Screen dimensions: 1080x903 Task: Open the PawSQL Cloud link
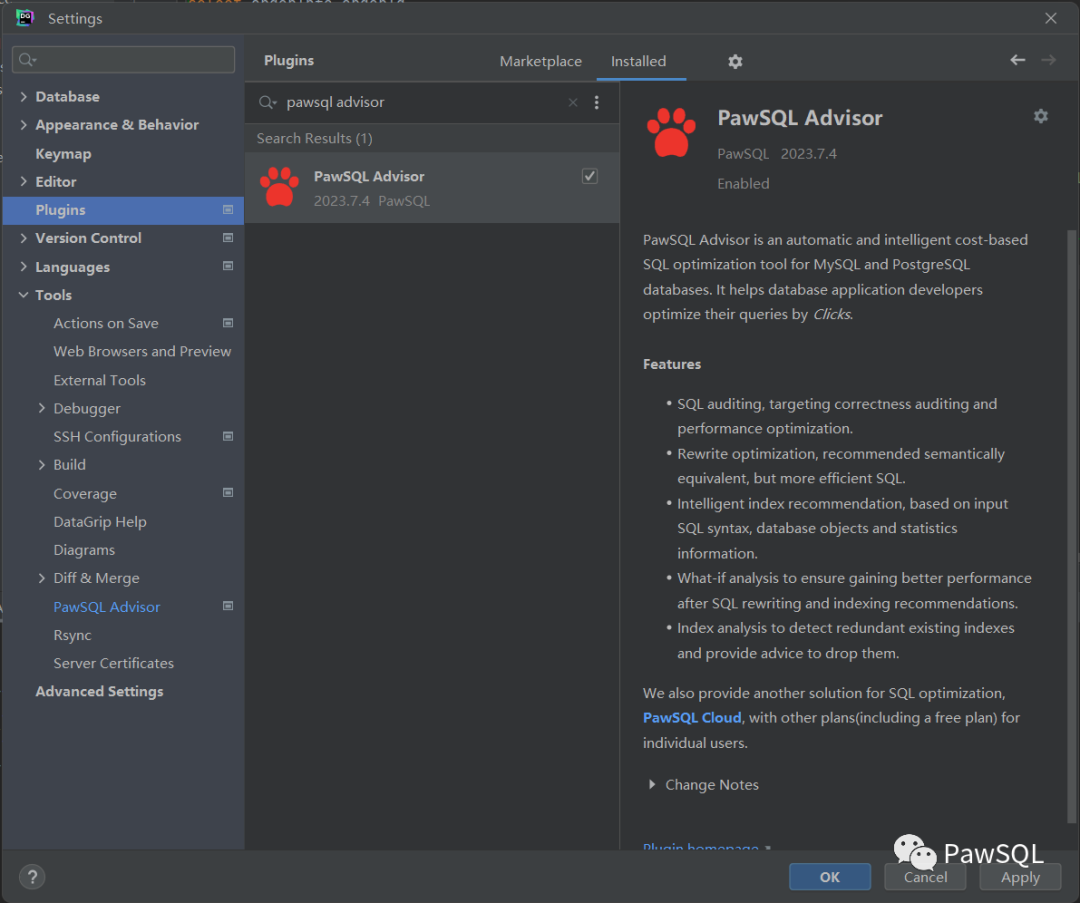(x=692, y=718)
